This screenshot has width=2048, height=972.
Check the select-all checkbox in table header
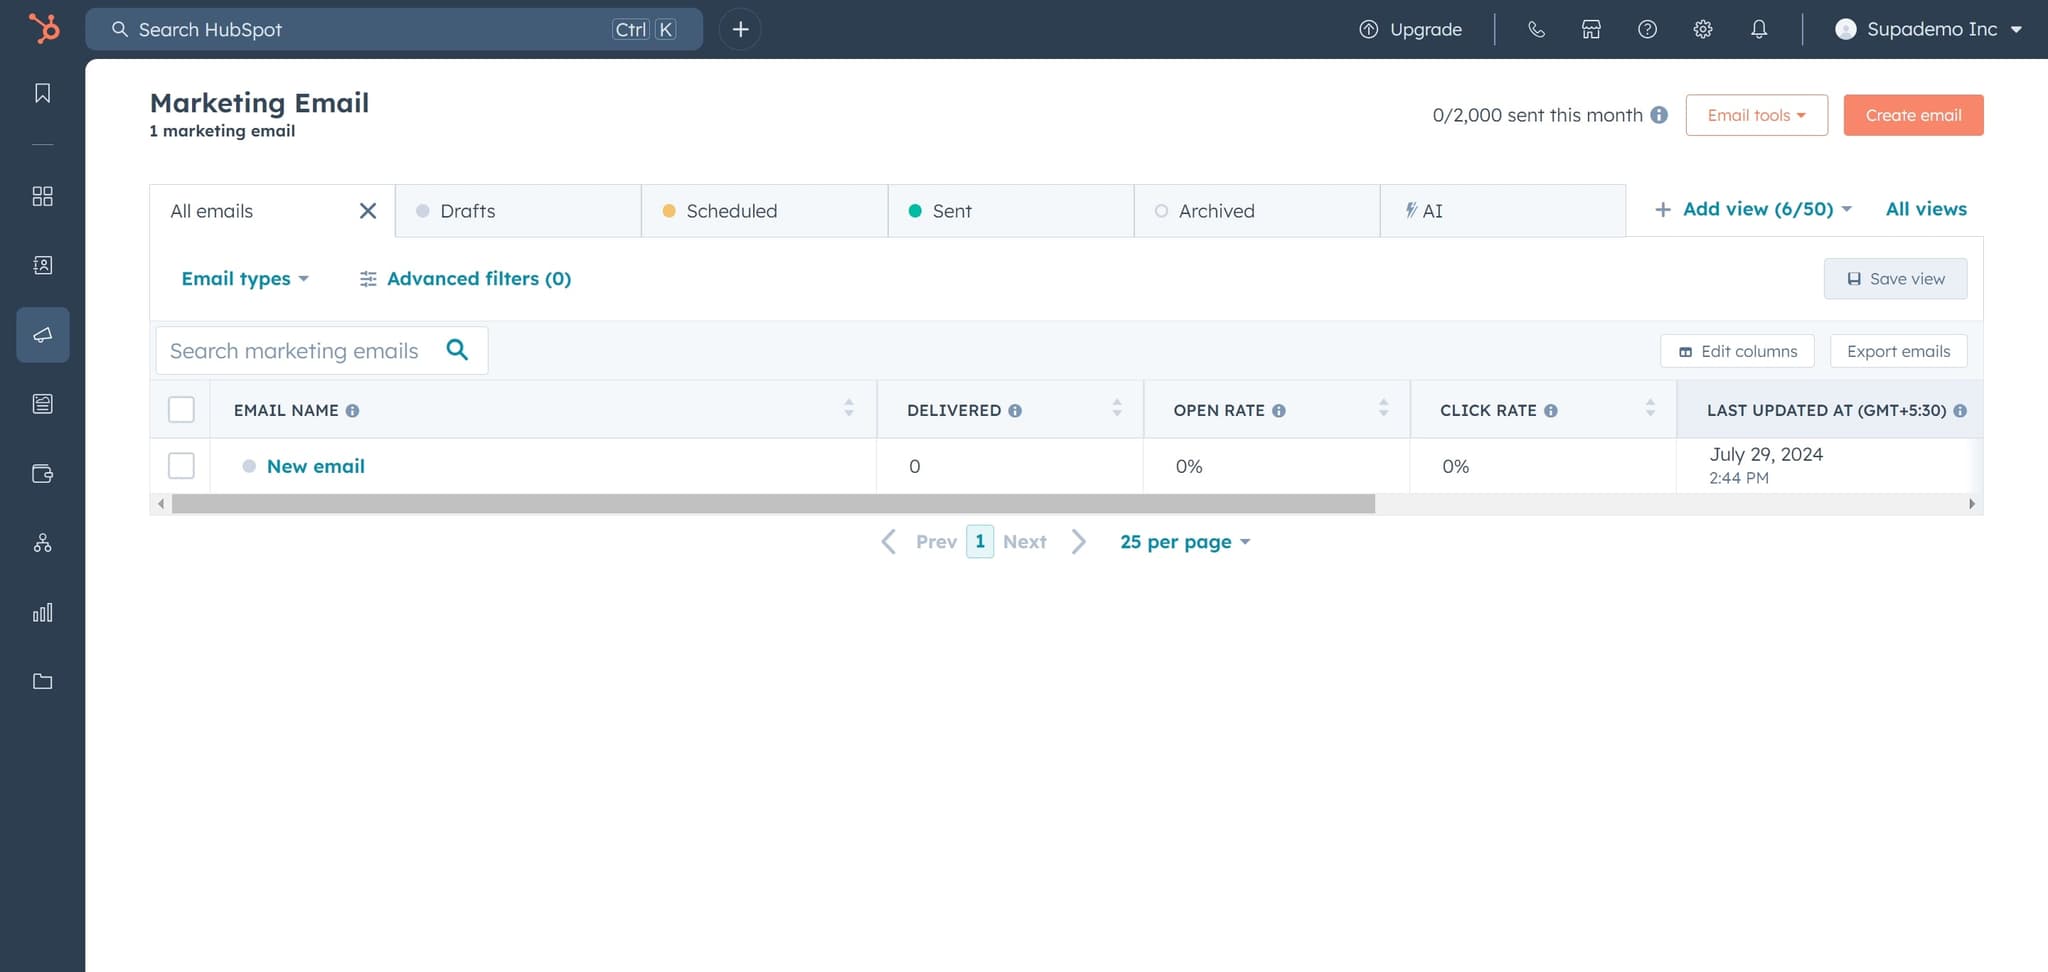181,409
